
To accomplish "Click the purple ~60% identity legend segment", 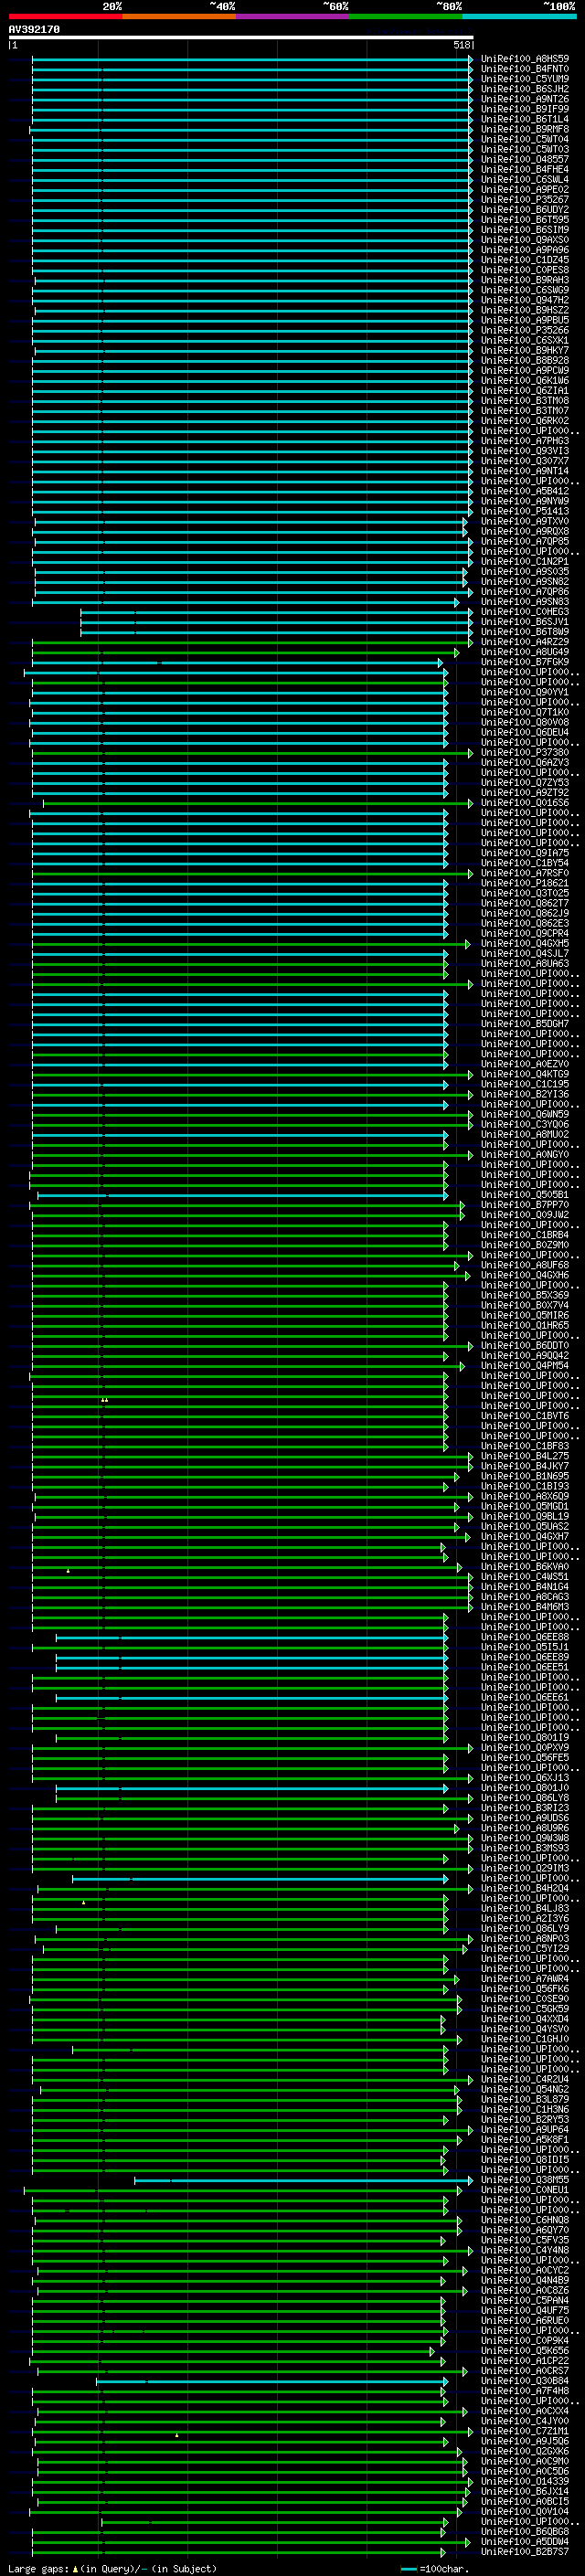I will coord(292,16).
